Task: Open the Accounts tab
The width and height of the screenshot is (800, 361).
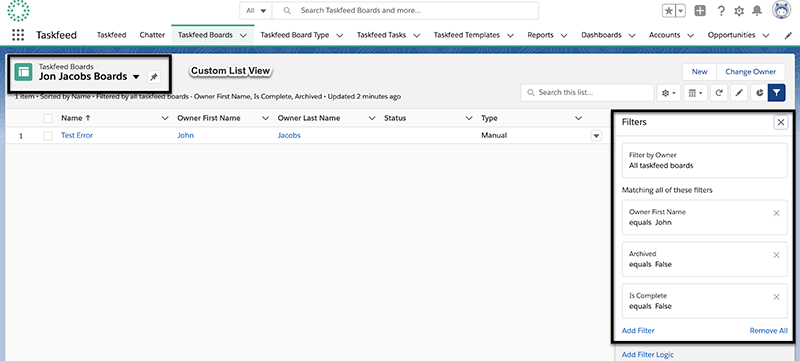Action: click(x=664, y=35)
